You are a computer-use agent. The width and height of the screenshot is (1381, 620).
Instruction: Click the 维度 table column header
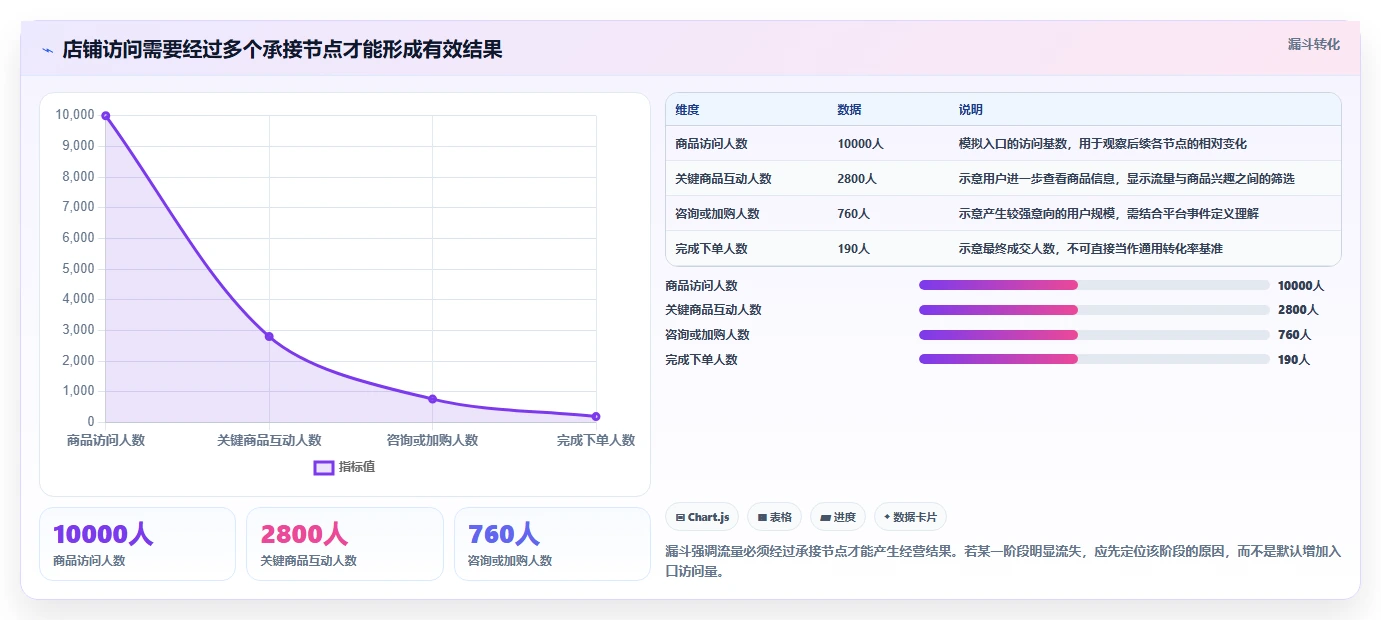(687, 110)
